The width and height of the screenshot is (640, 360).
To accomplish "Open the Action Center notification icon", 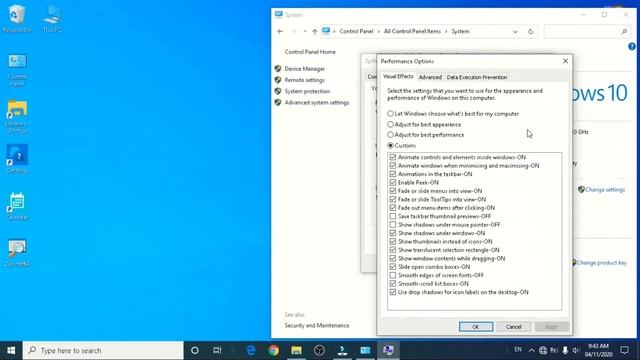I will point(624,350).
